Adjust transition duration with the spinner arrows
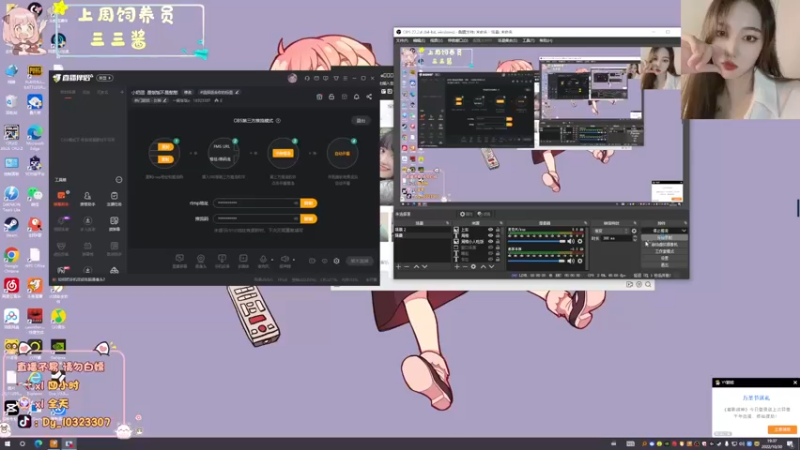Screen dimensions: 800x450 coord(635,238)
